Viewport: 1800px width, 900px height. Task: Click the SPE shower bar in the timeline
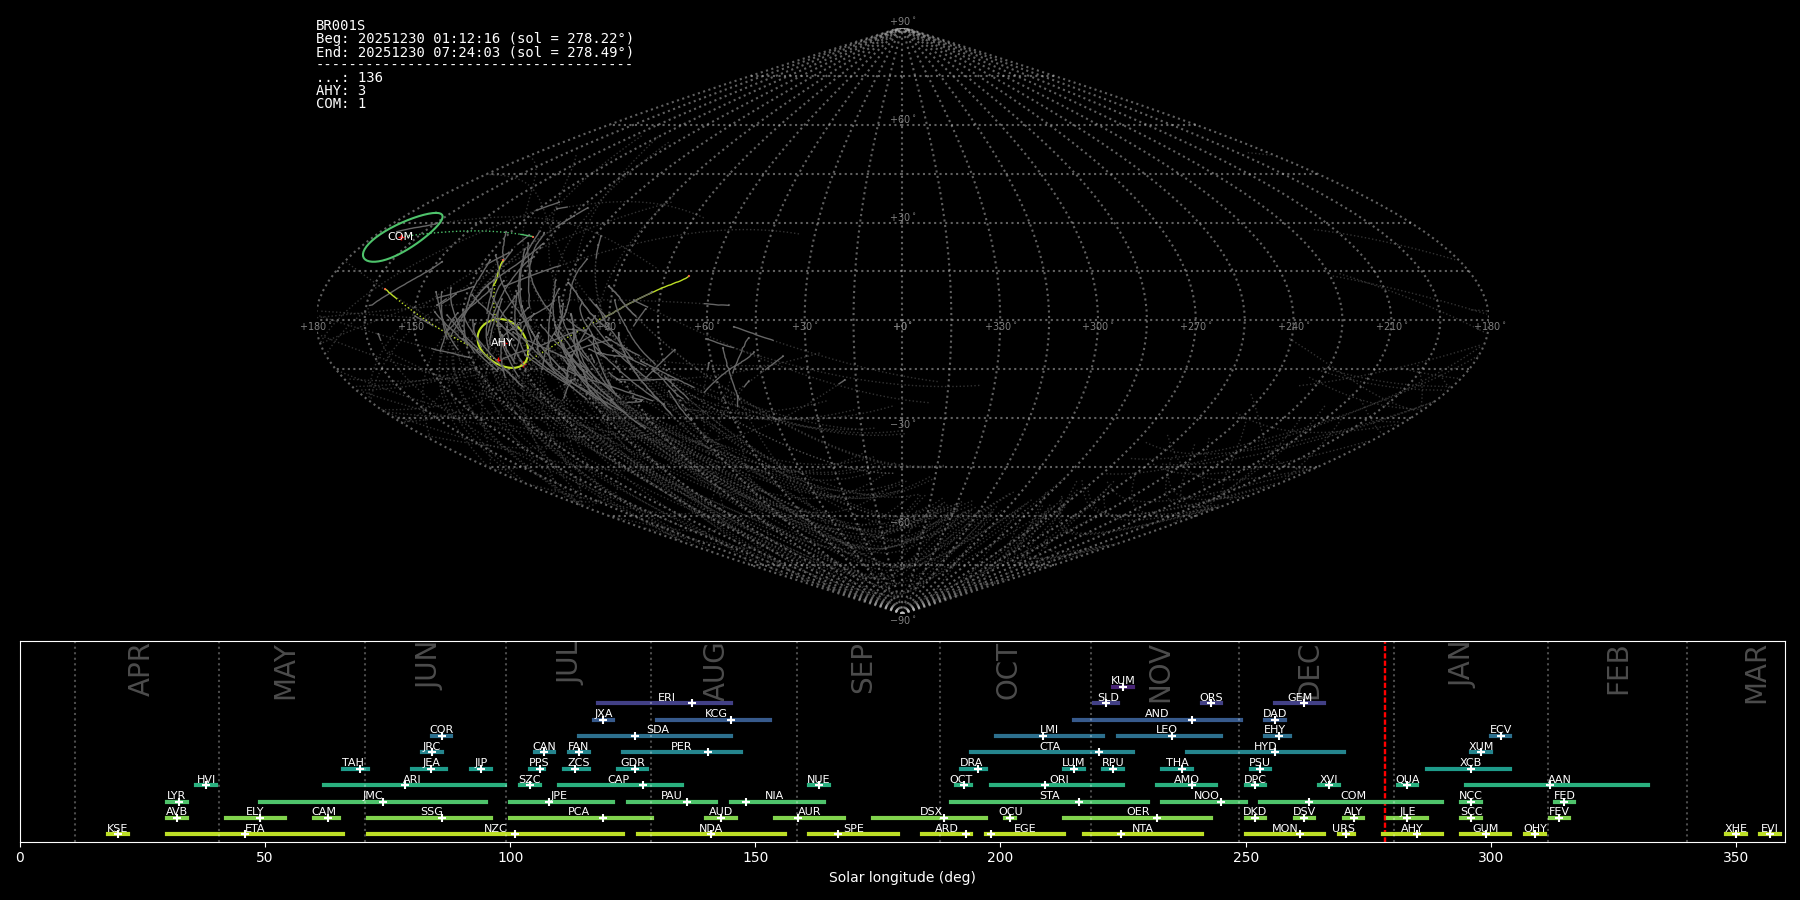tap(853, 834)
